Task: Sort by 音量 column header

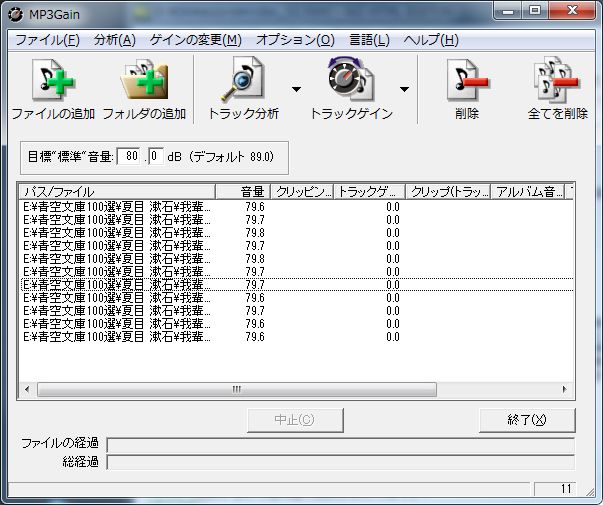Action: [x=243, y=192]
